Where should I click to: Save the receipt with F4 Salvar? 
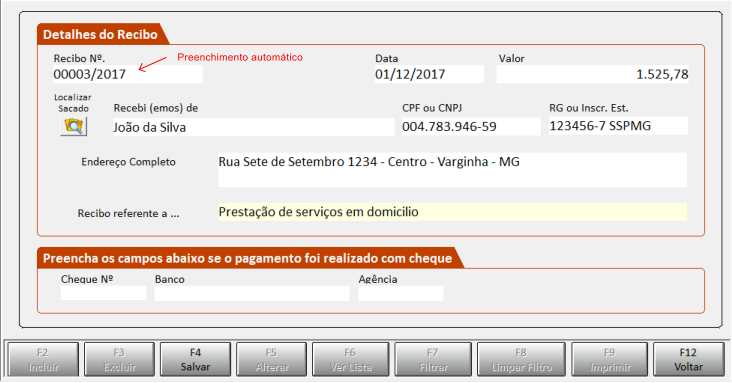pos(195,359)
